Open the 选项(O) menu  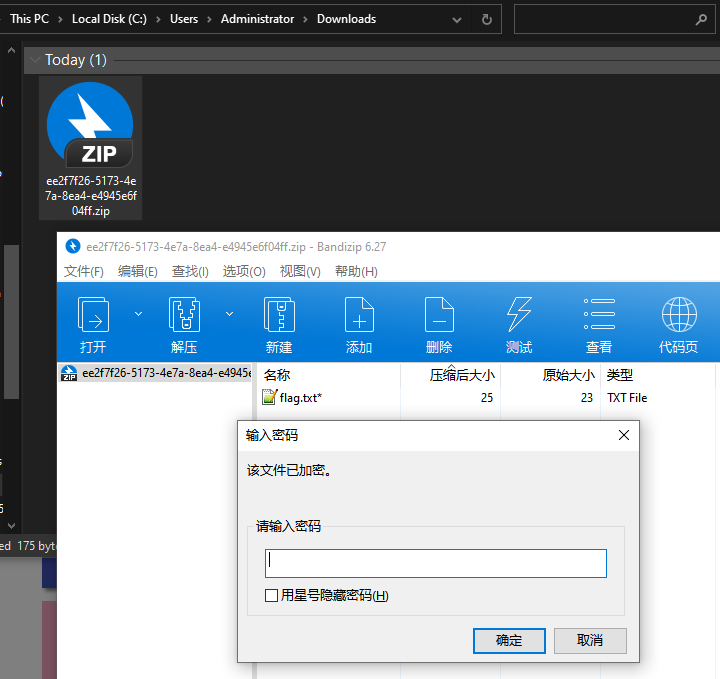tap(244, 271)
